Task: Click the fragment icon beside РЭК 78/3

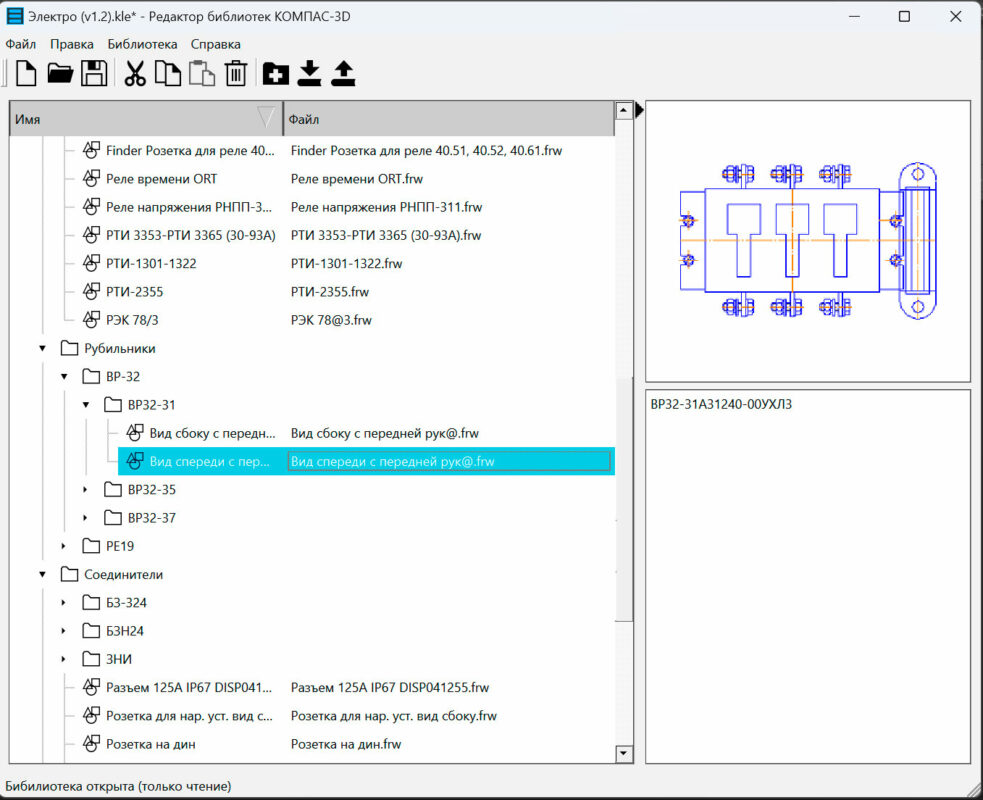Action: 91,320
